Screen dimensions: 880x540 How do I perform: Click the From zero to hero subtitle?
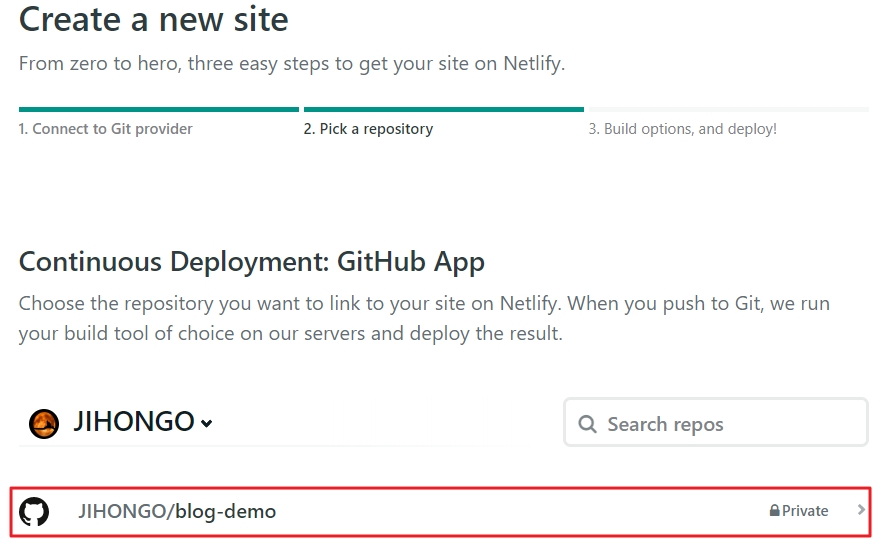(x=292, y=63)
